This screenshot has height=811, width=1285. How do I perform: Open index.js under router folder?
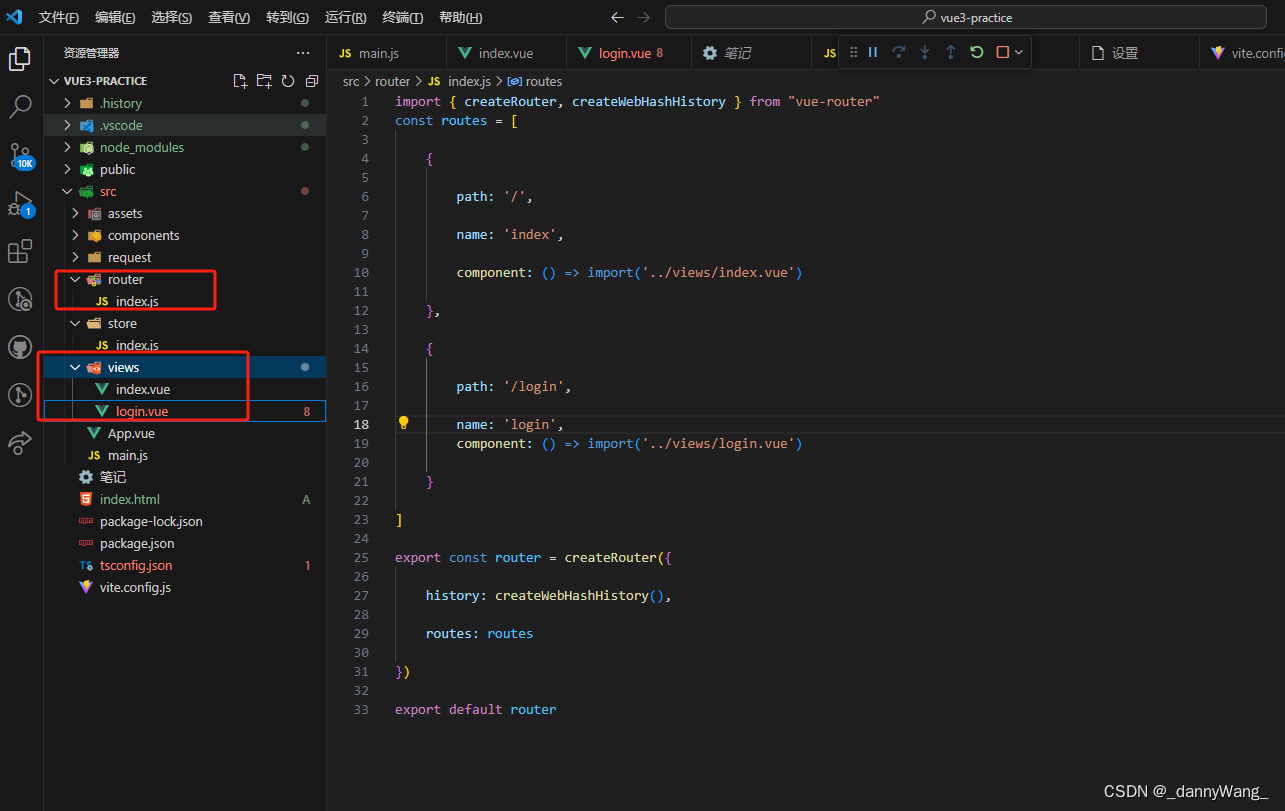(185, 301)
